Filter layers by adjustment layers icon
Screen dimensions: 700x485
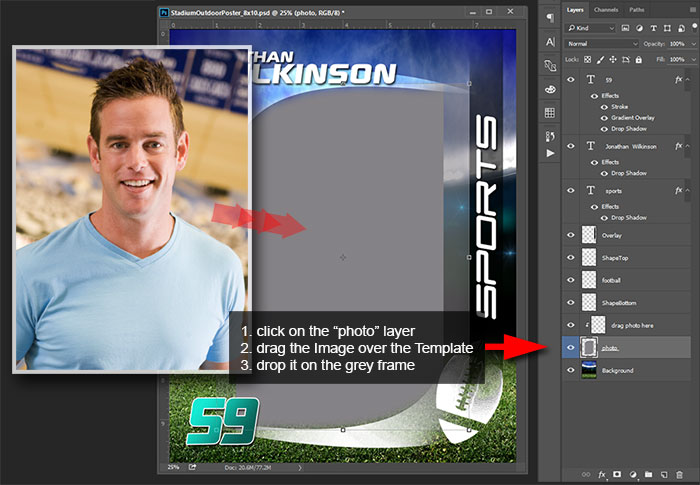[x=640, y=28]
